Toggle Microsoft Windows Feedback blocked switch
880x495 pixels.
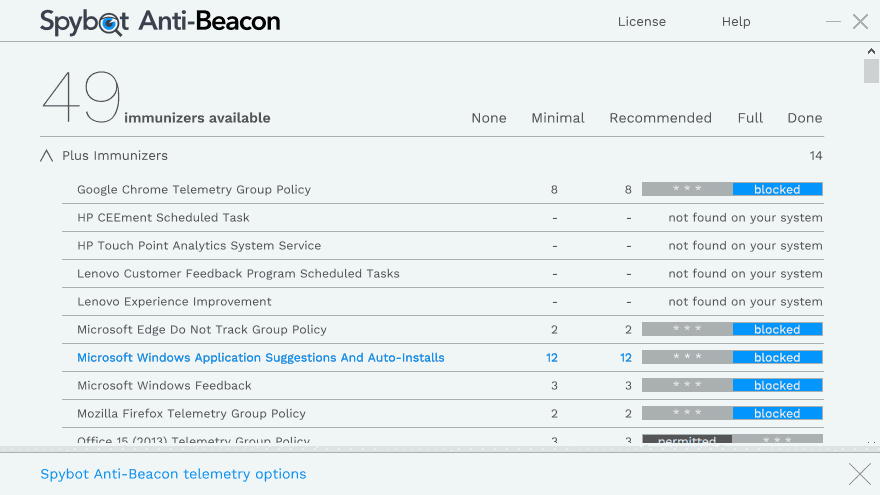point(732,385)
